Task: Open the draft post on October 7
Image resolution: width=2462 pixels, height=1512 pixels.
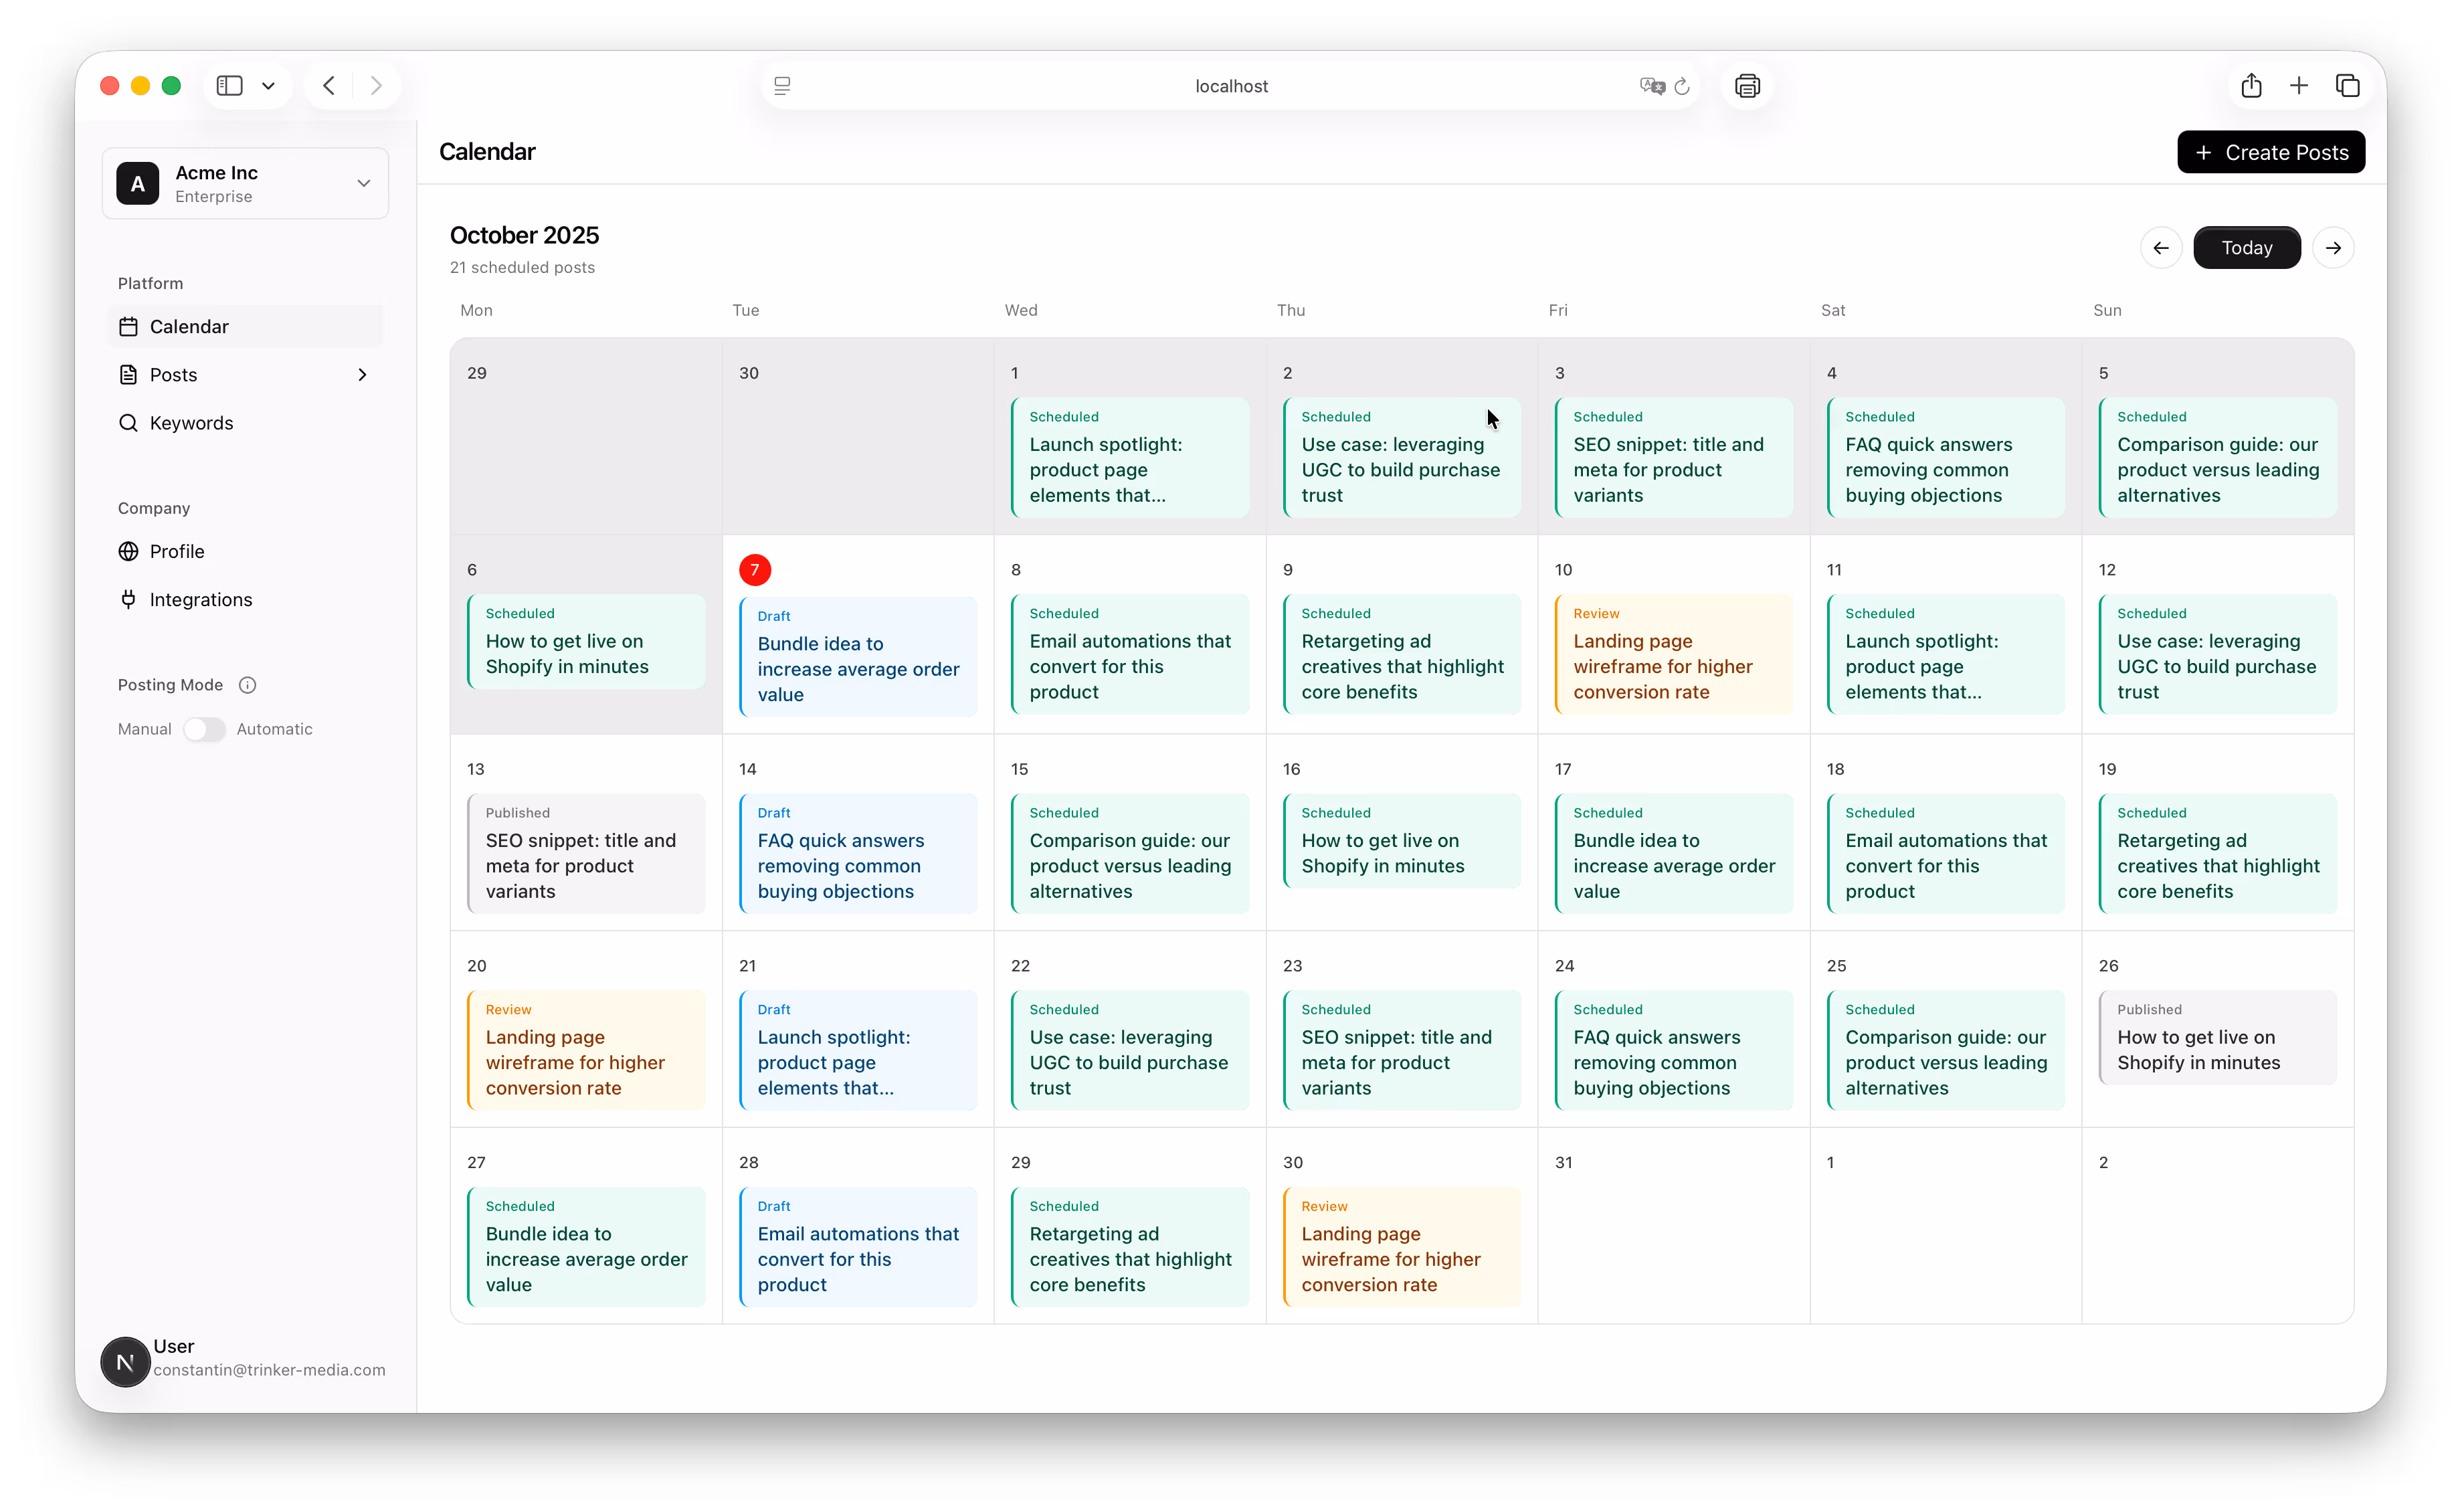Action: click(x=858, y=657)
